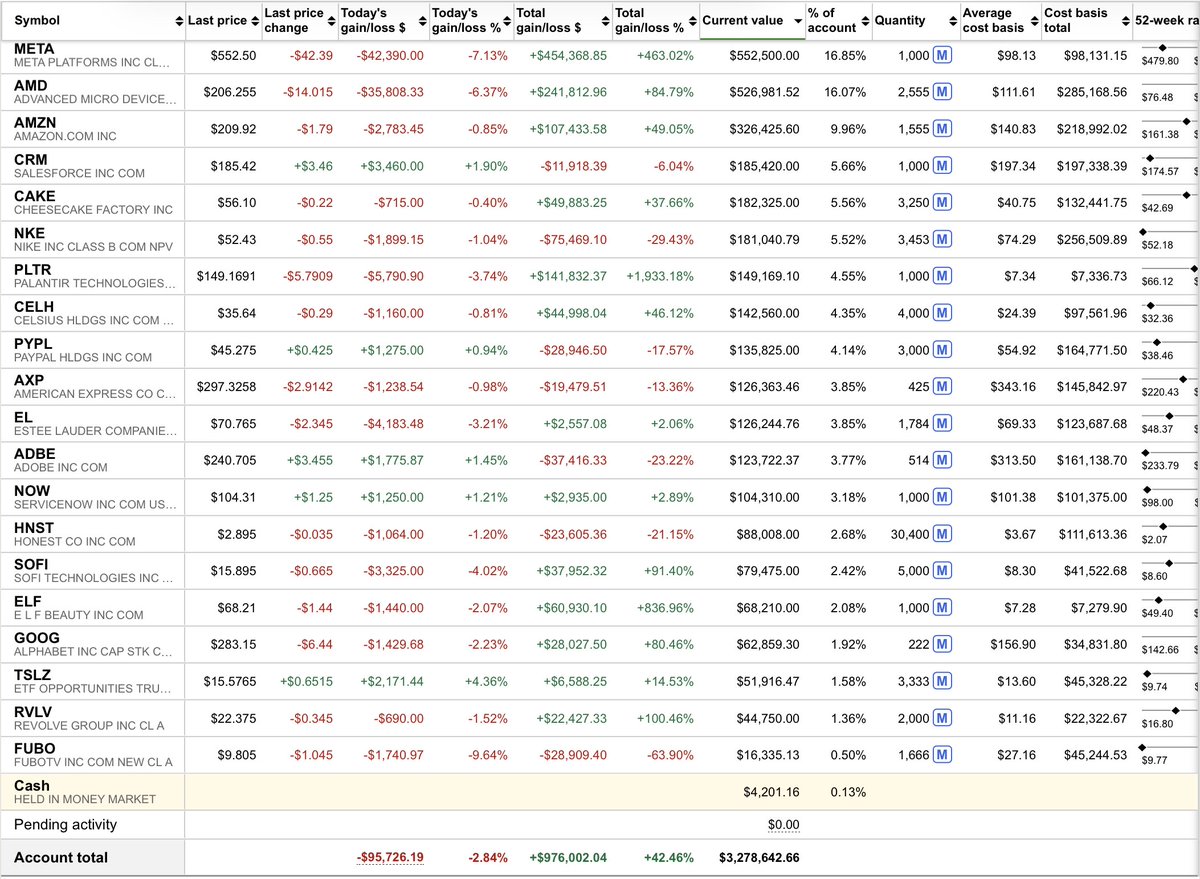The height and width of the screenshot is (879, 1200).
Task: Open the SOFI symbol details
Action: point(32,565)
